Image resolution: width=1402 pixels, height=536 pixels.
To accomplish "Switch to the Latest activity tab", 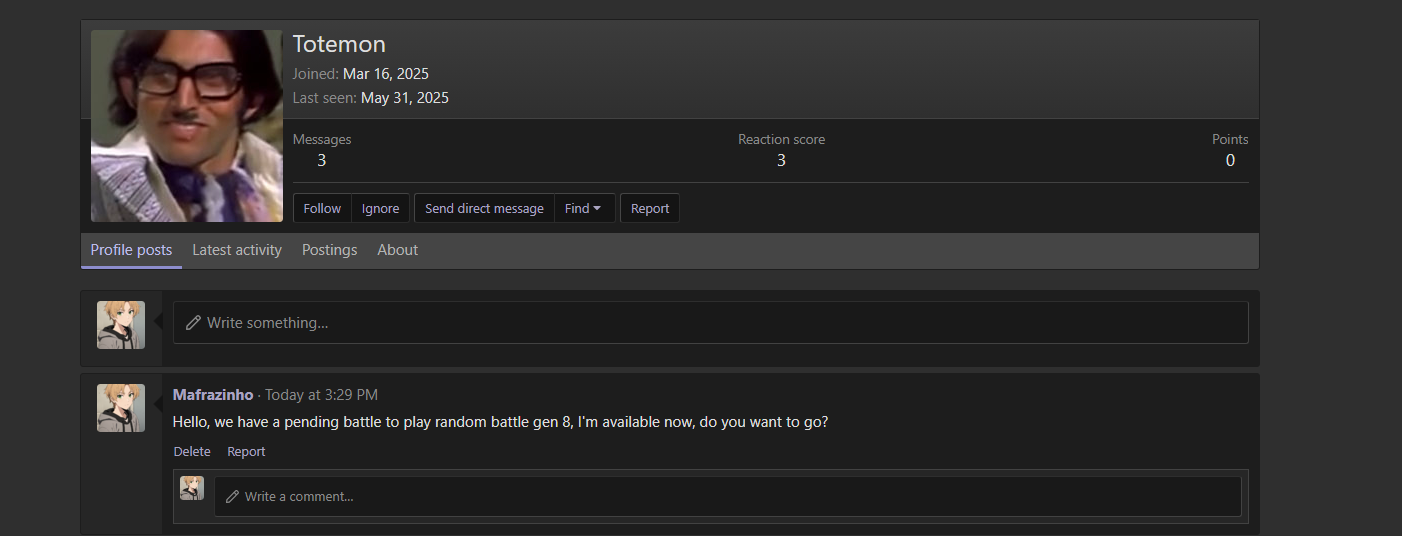I will pos(237,250).
